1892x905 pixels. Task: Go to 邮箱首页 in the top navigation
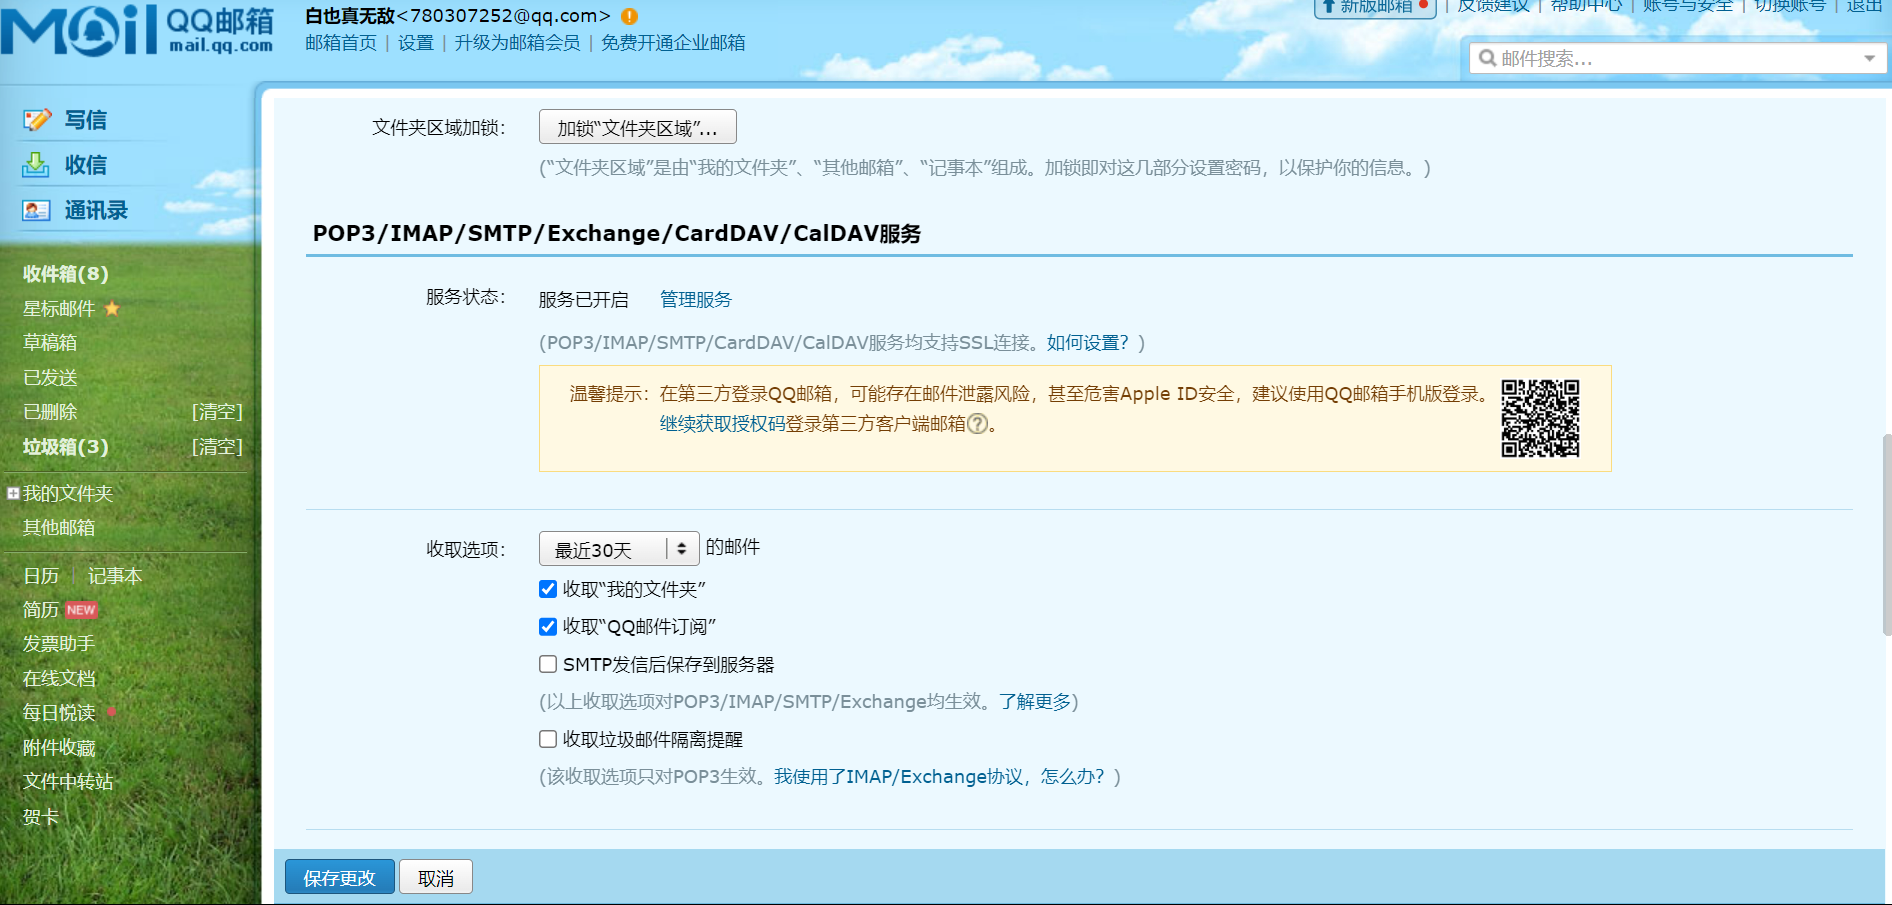(341, 43)
